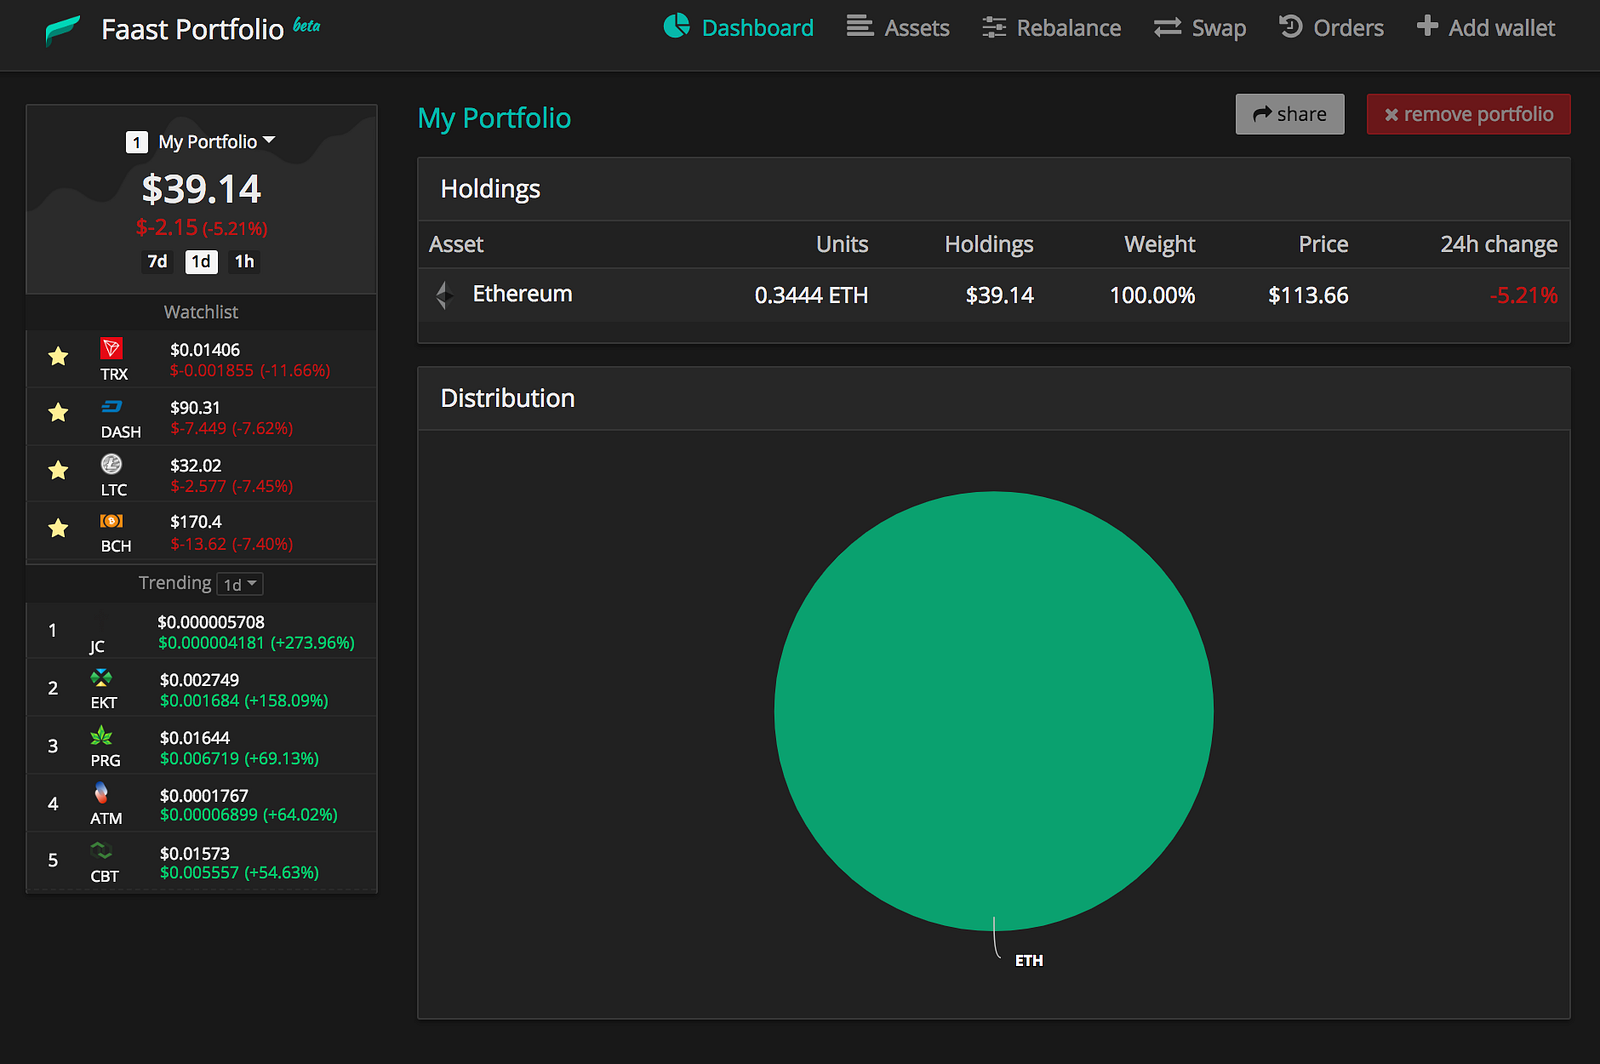Click the Ethereum diamond icon in holdings
This screenshot has width=1600, height=1064.
point(445,295)
